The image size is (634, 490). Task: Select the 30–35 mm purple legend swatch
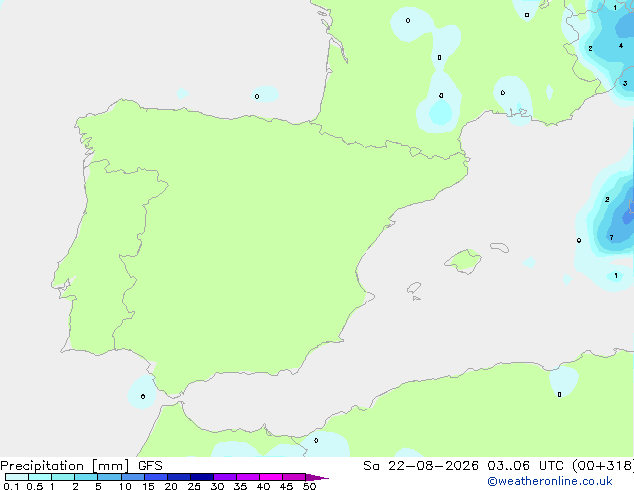click(225, 477)
